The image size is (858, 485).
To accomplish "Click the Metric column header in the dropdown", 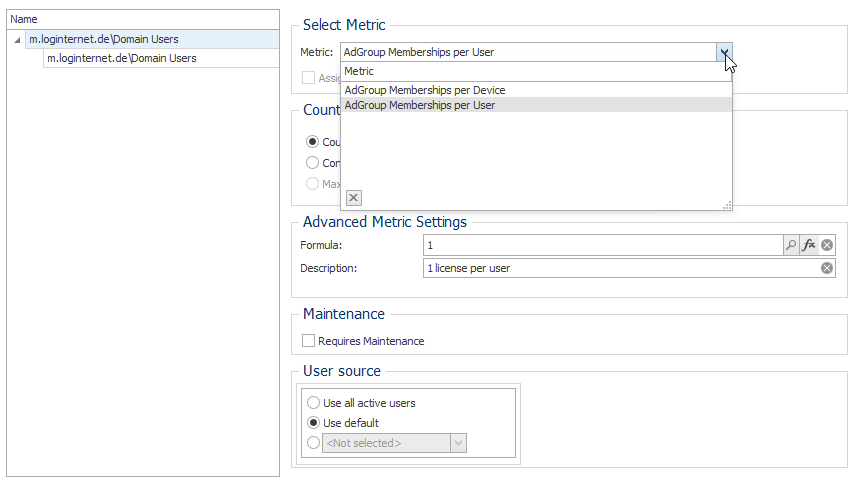I will click(536, 71).
